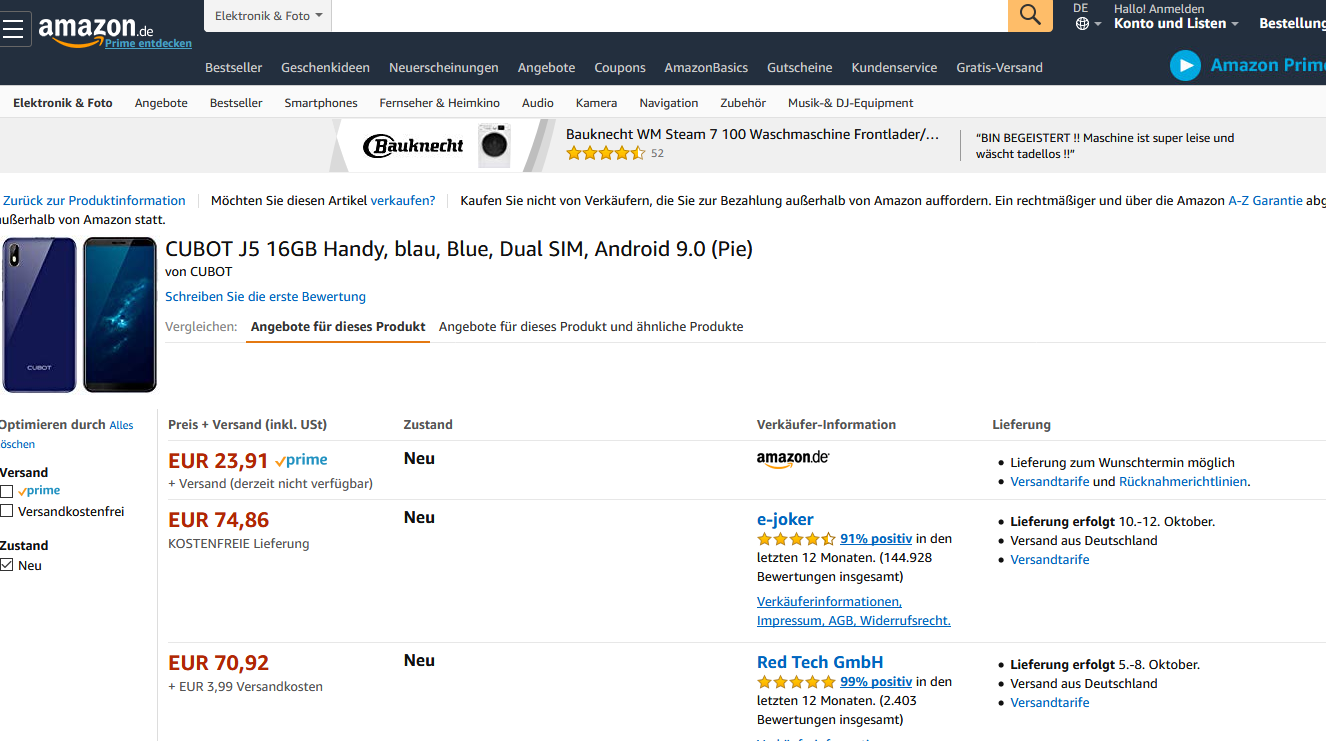Click into the search input field
The image size is (1326, 741).
(x=669, y=16)
